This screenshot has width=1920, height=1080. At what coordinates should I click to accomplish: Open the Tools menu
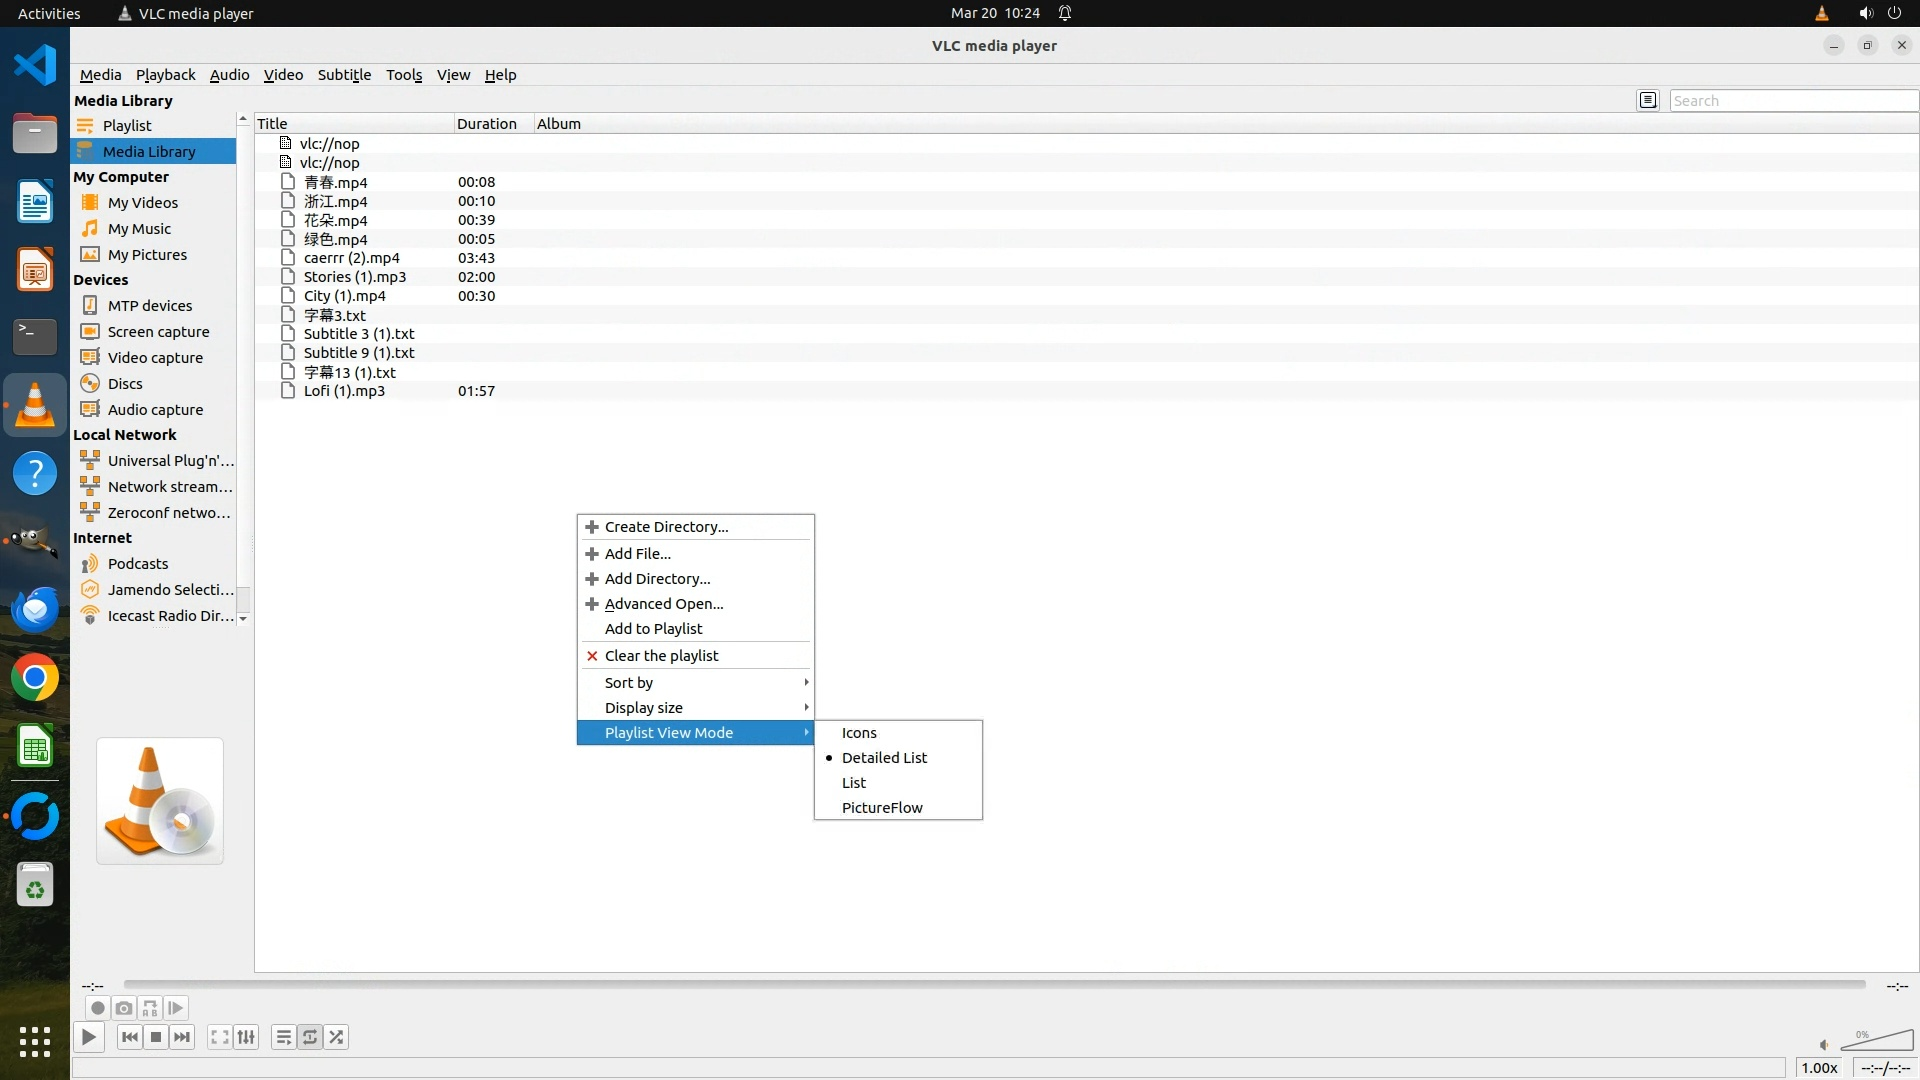[404, 75]
